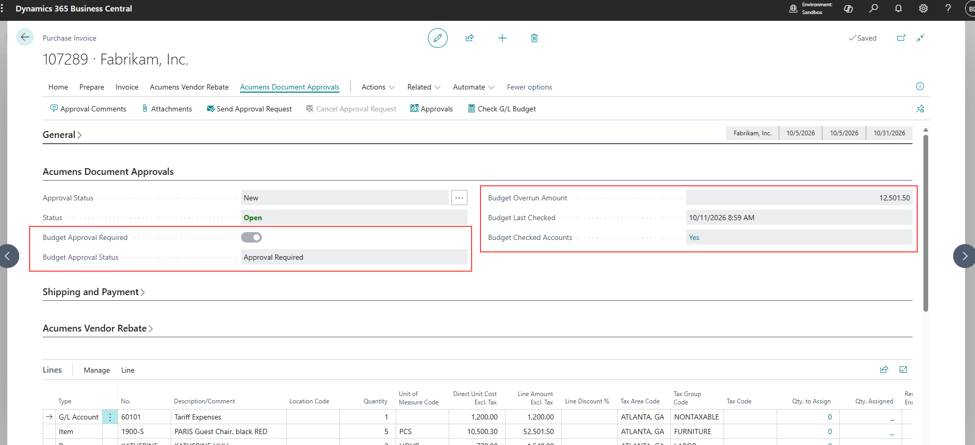The image size is (975, 445).
Task: Click the FURNITURE tax group cell
Action: point(696,431)
